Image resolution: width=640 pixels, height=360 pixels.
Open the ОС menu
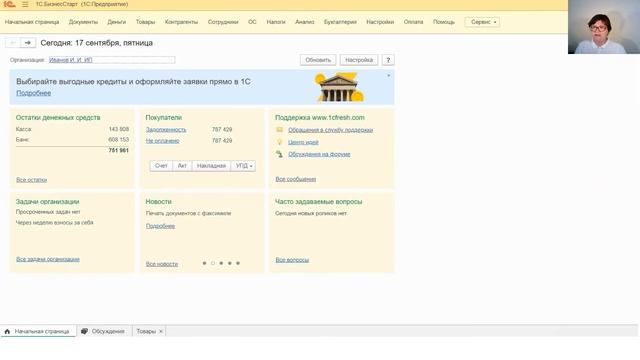coord(252,22)
